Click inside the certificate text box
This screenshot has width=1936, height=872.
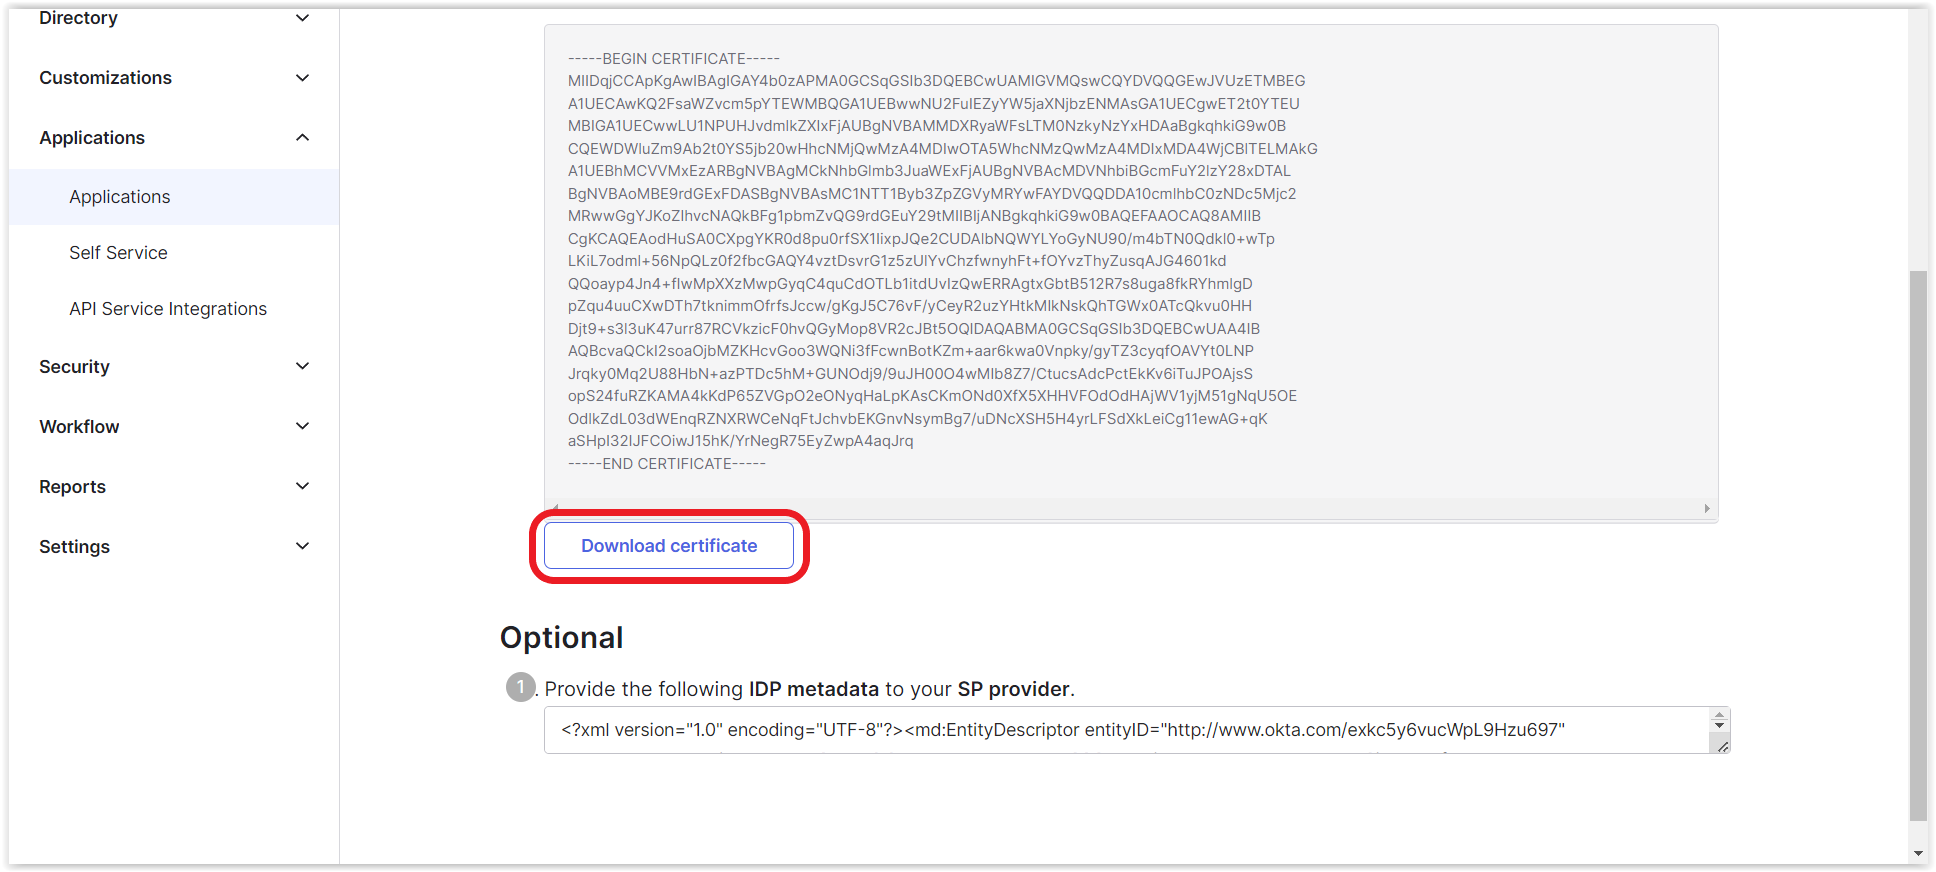(1130, 262)
